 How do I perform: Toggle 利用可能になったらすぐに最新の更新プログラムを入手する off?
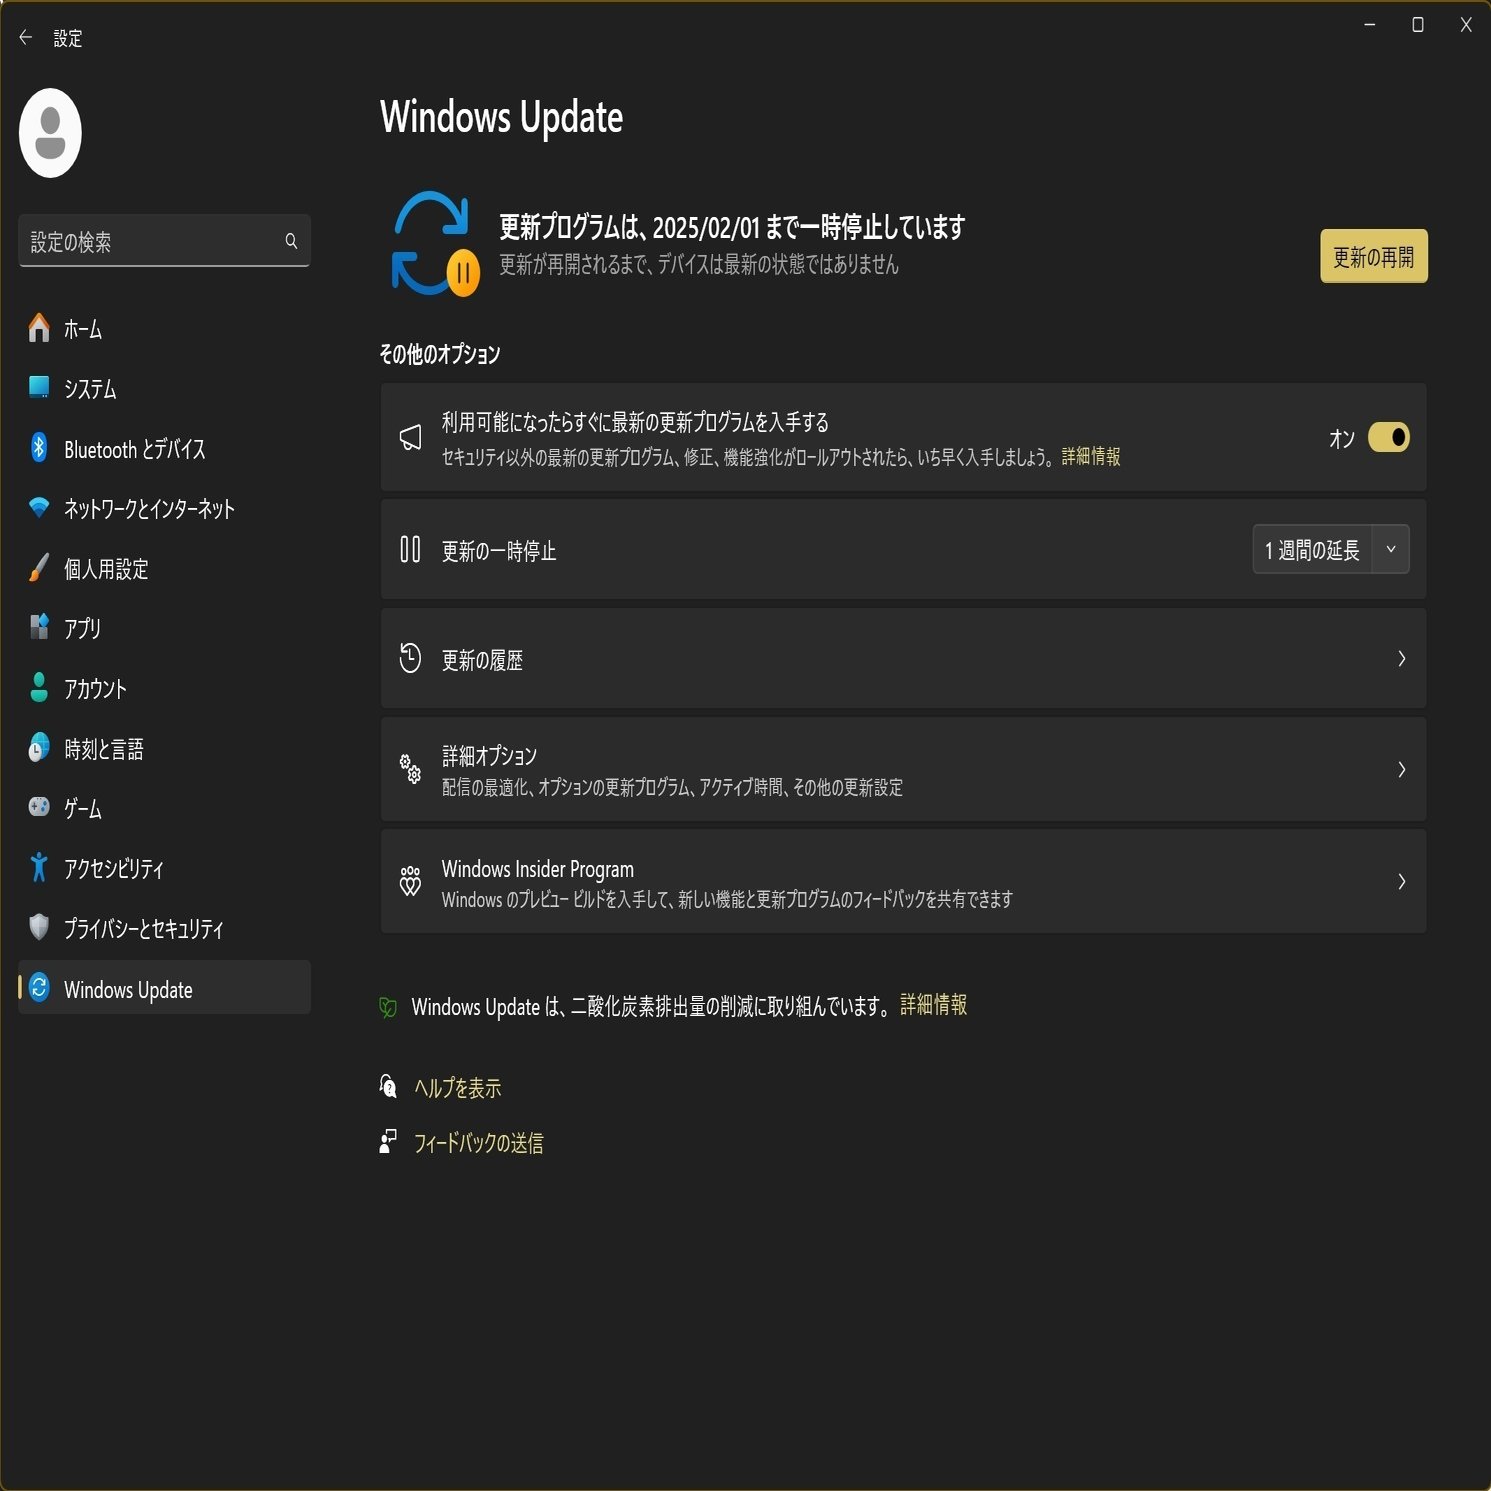[x=1388, y=437]
